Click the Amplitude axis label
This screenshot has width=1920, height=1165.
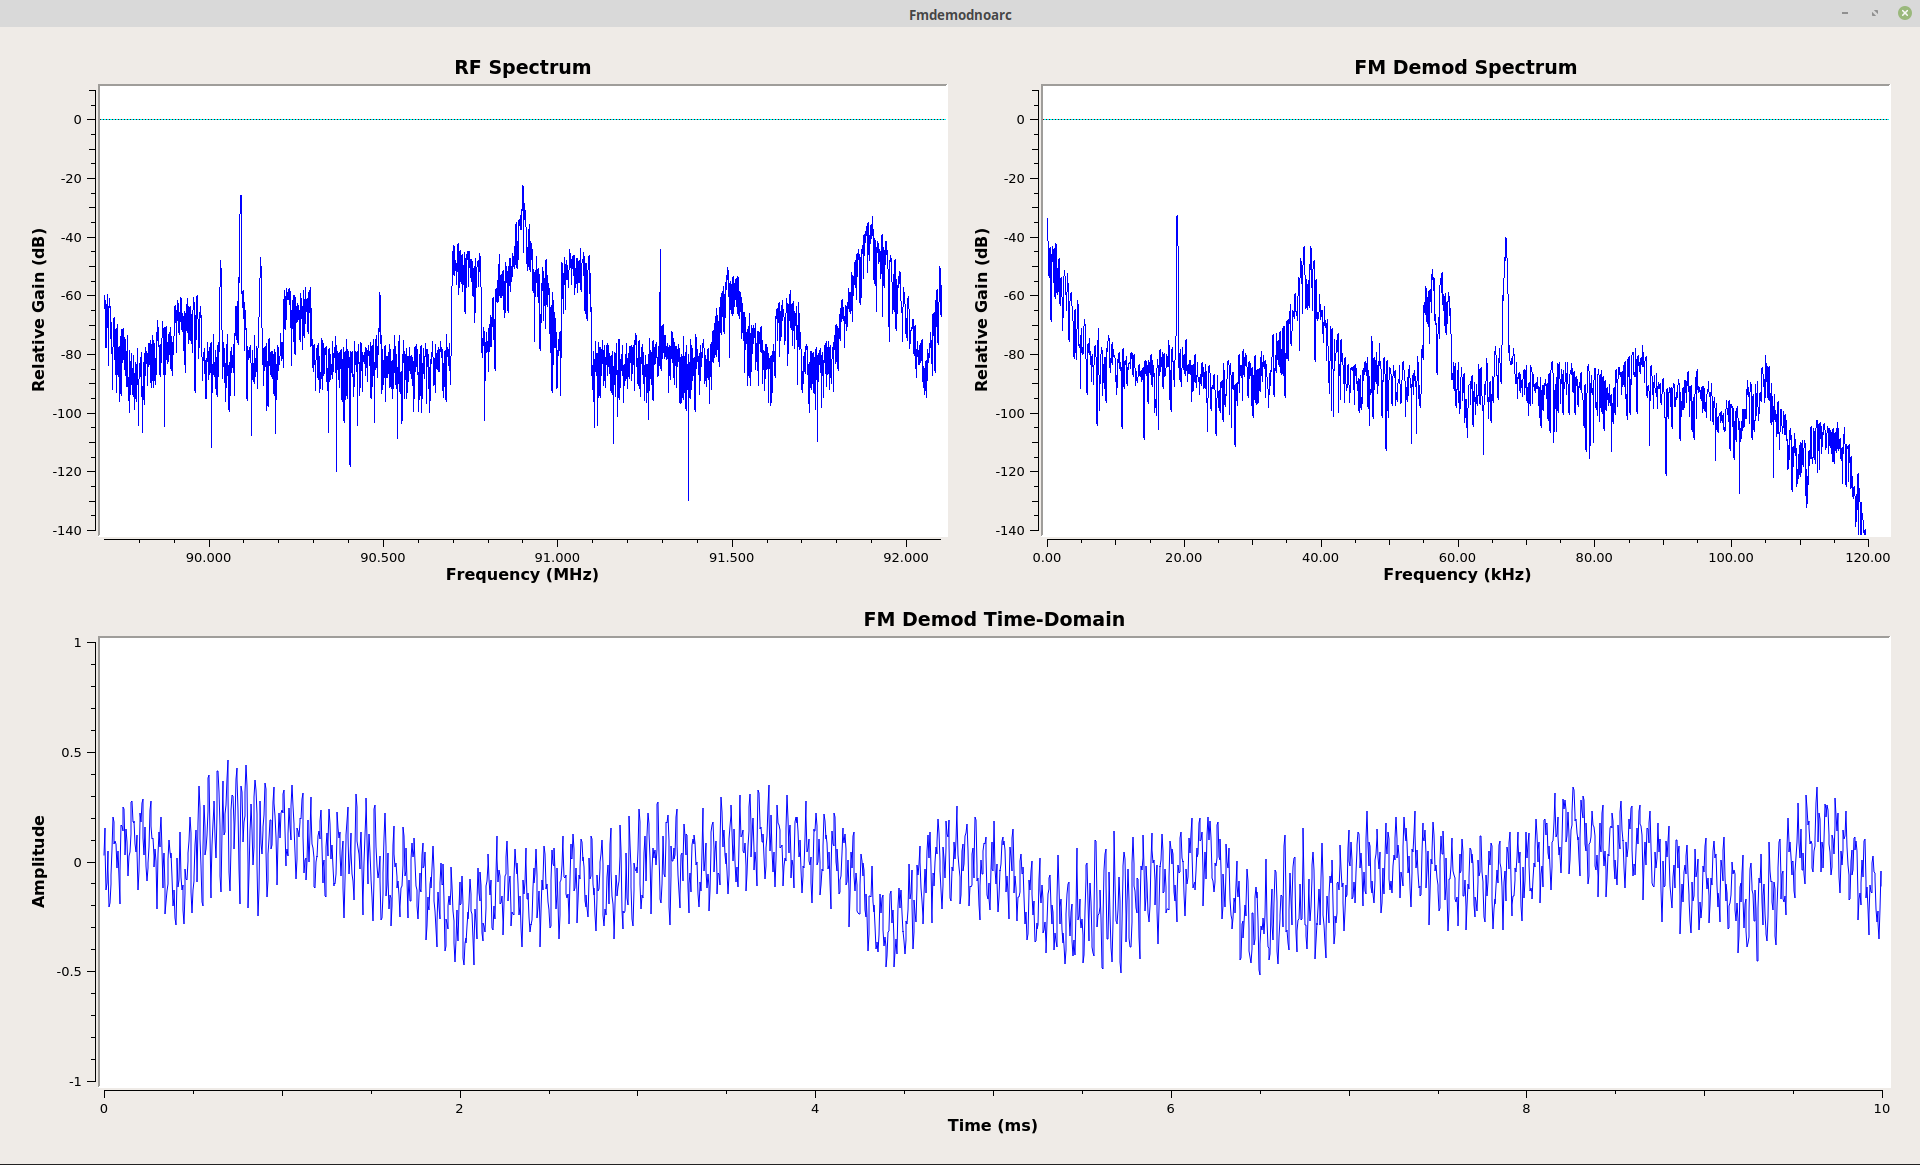(x=39, y=861)
